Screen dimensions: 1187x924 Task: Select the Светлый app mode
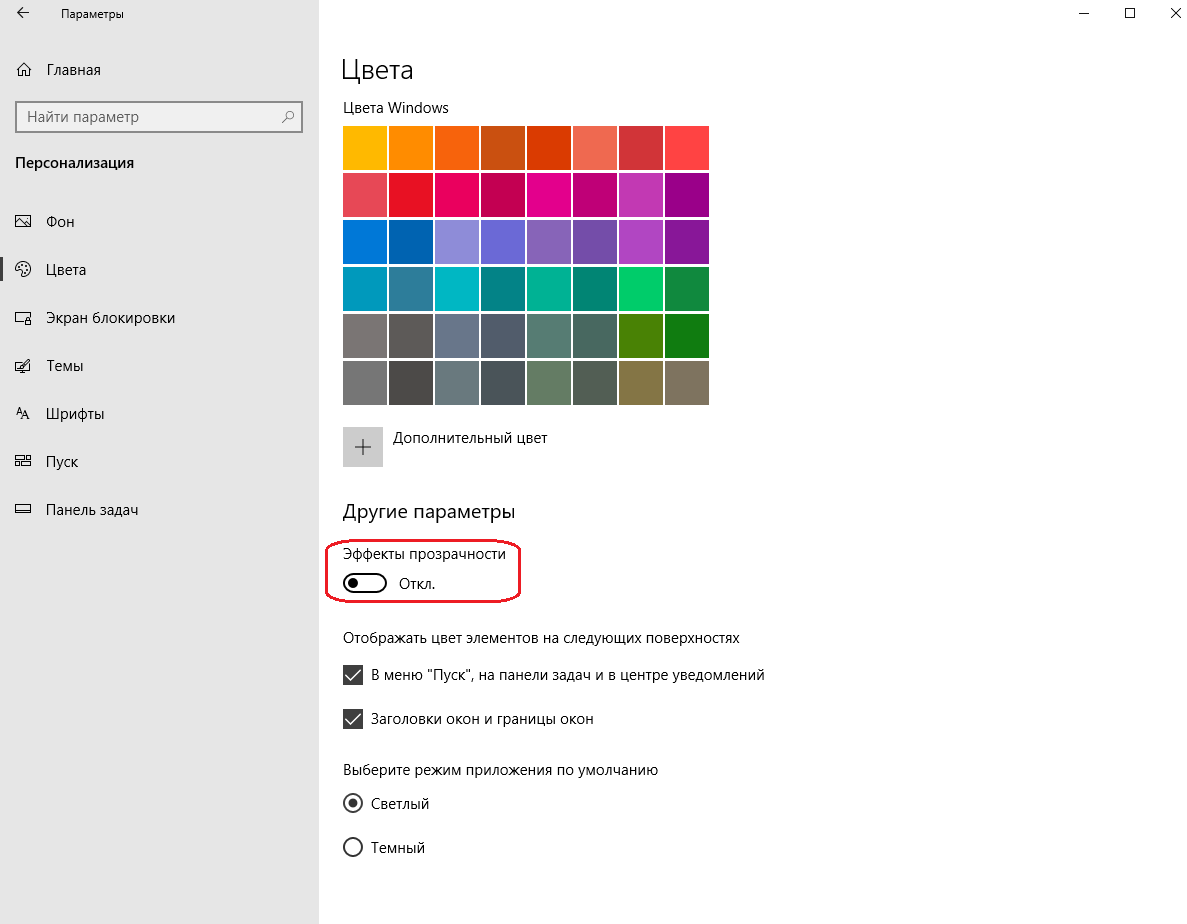(x=353, y=803)
